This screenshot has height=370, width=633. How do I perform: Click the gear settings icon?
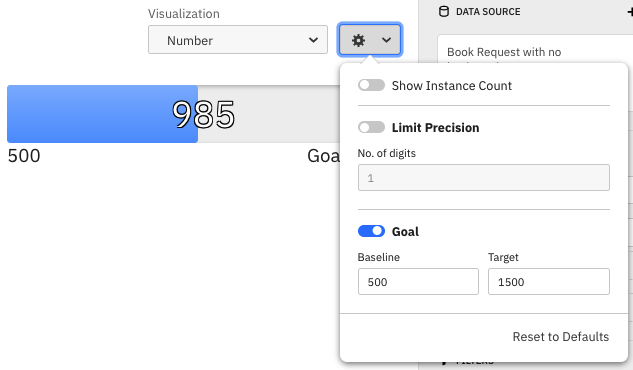pyautogui.click(x=358, y=40)
